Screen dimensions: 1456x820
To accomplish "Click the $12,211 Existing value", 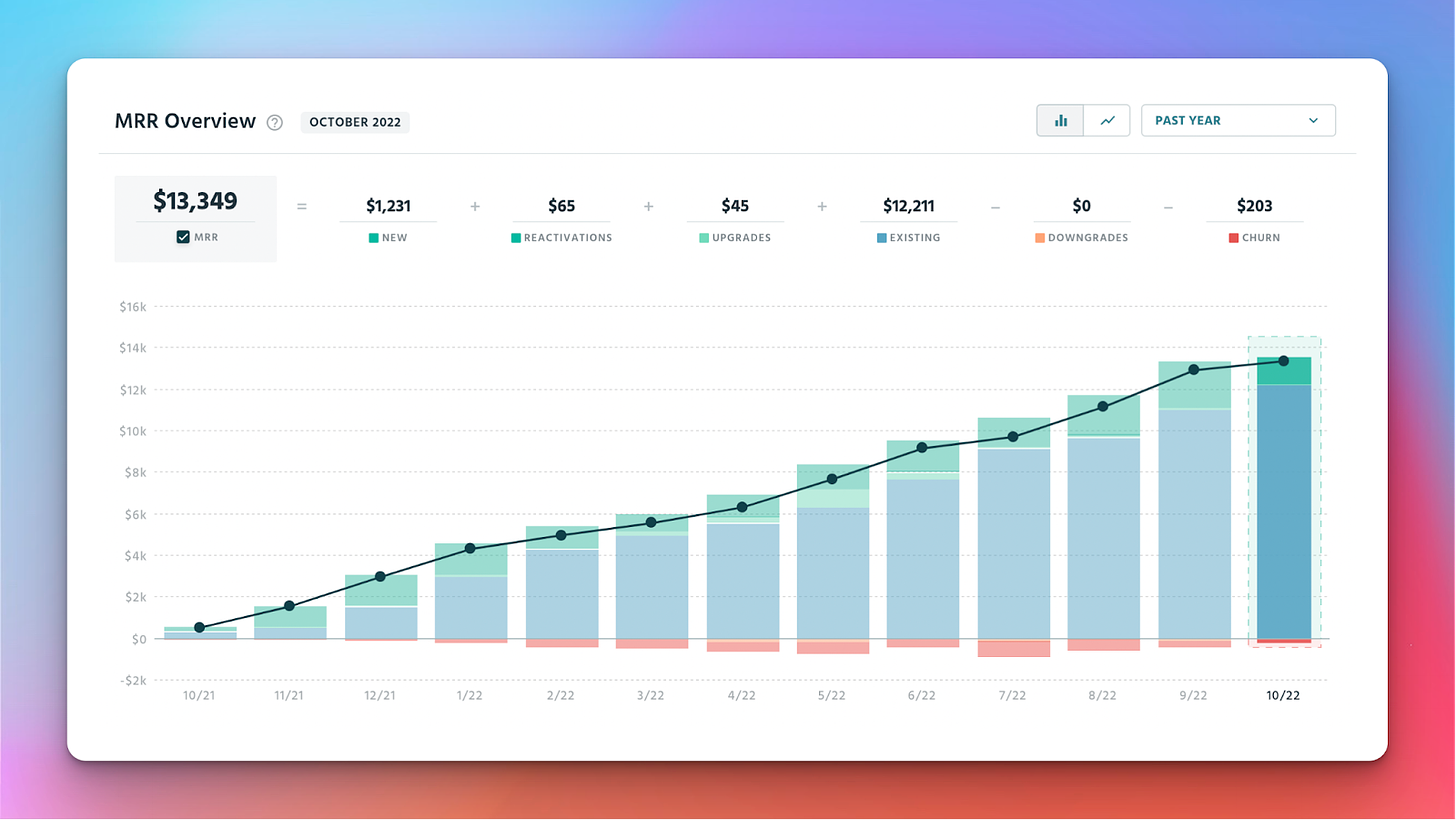I will point(908,206).
